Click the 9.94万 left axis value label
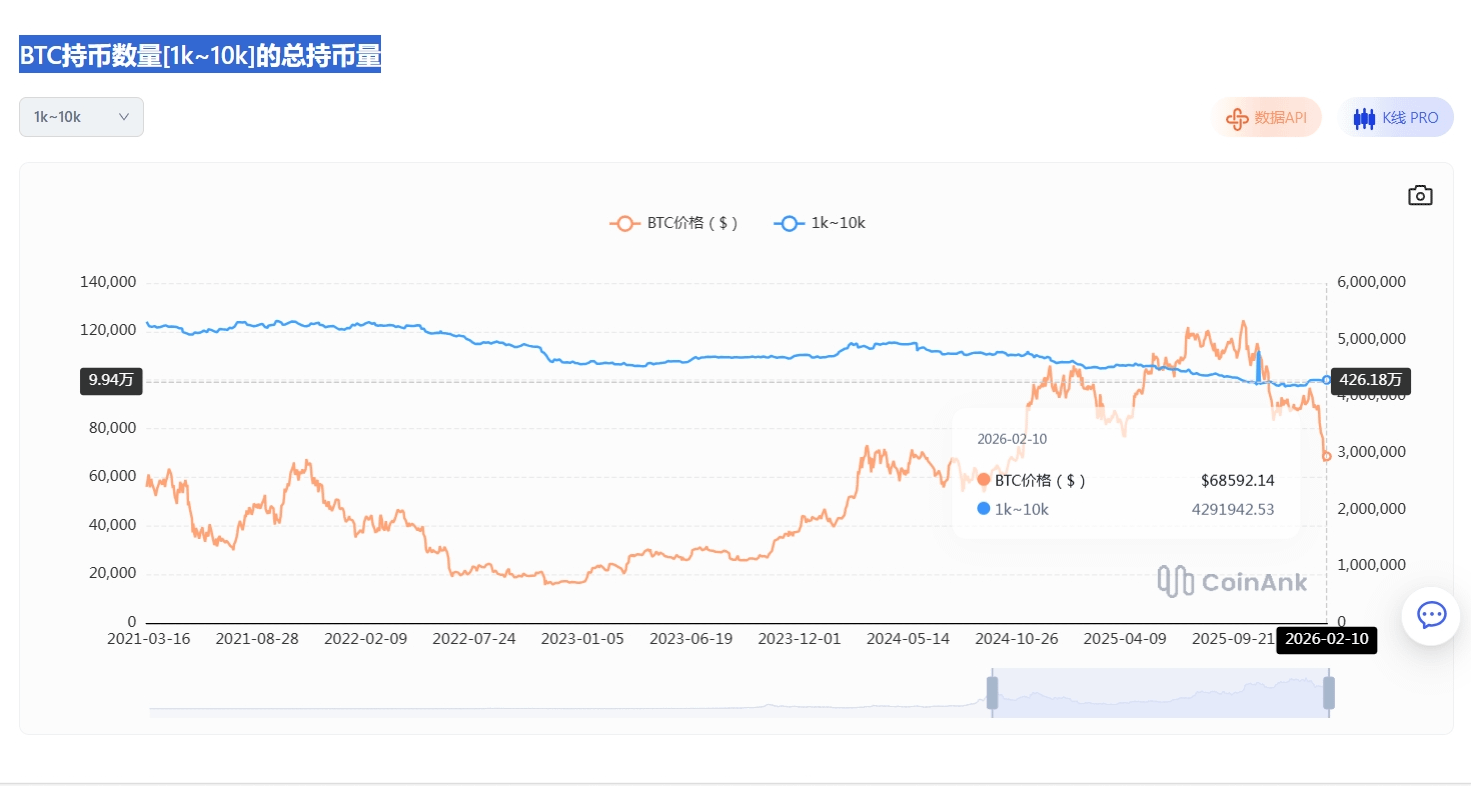Image resolution: width=1471 pixels, height=786 pixels. click(111, 380)
